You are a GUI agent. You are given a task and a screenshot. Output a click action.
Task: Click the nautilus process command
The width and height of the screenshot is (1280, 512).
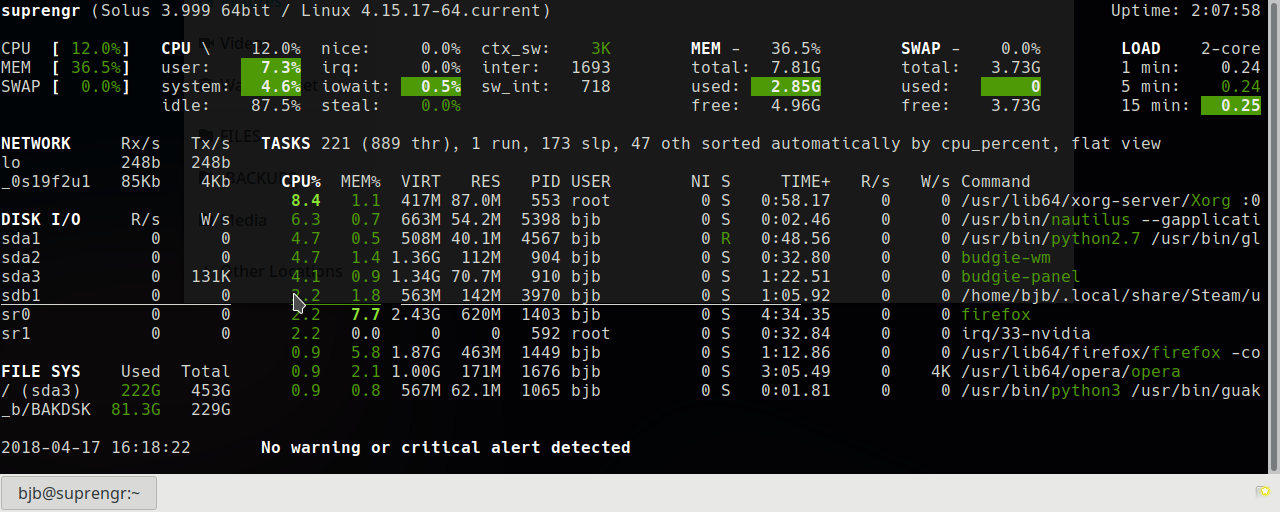point(1111,219)
